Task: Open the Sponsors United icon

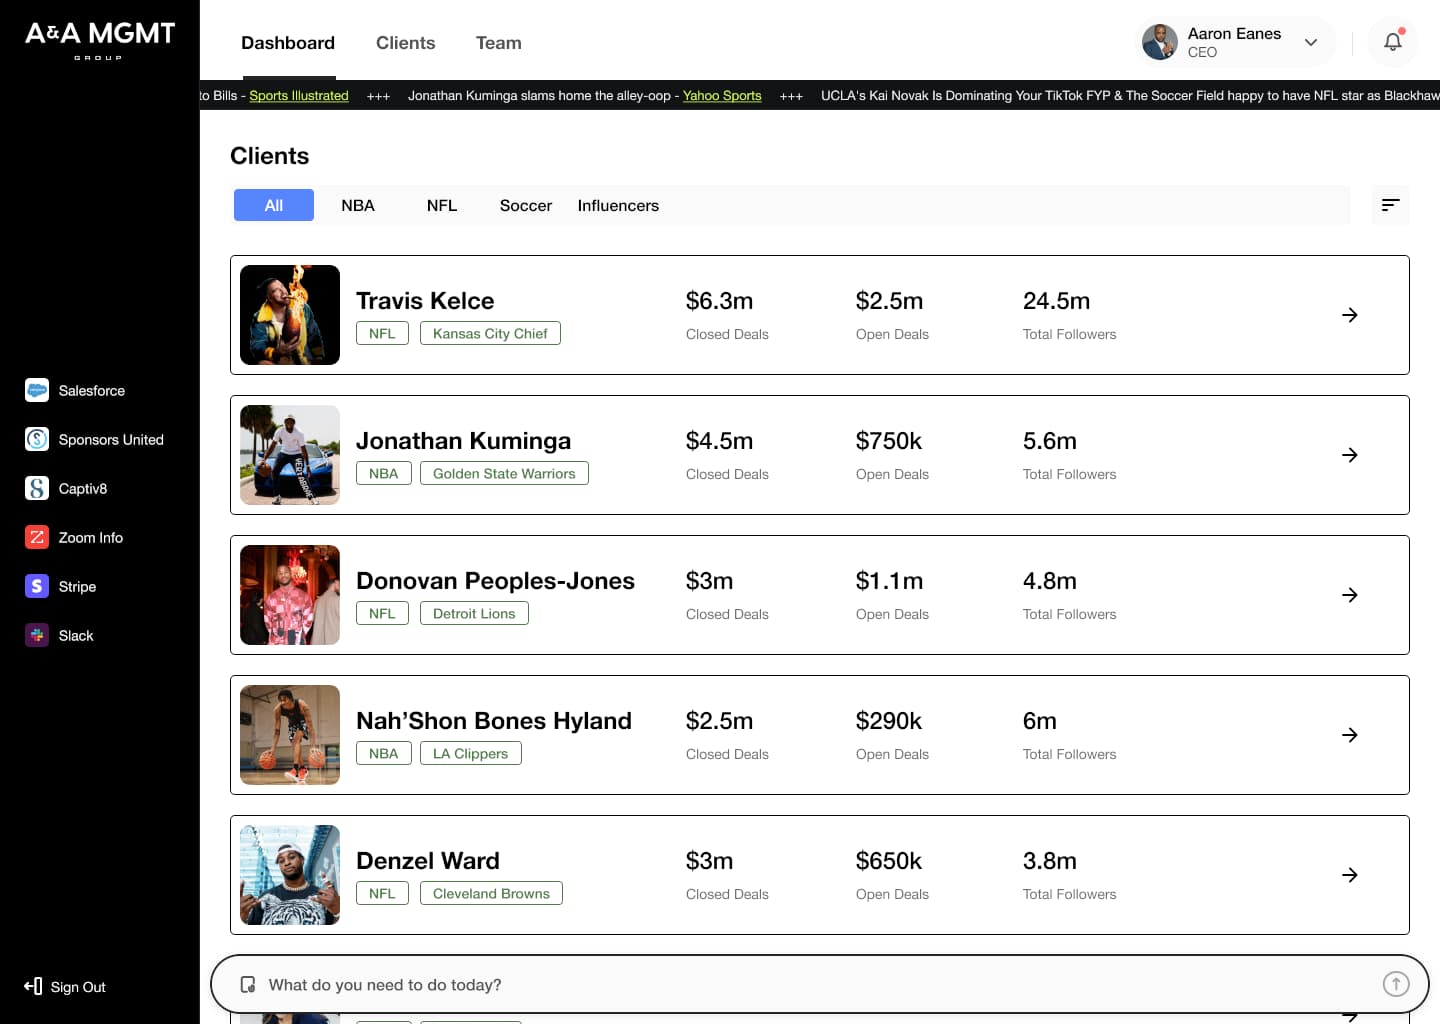Action: (37, 440)
